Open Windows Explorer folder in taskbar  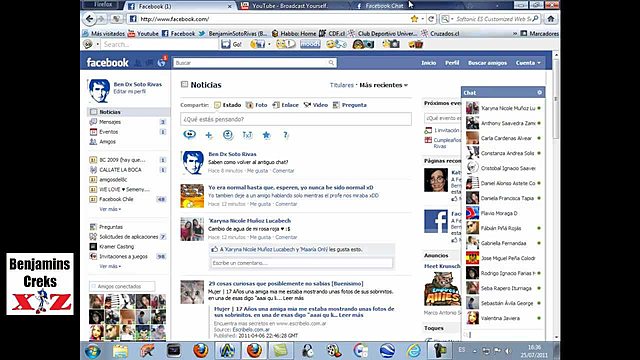120,351
